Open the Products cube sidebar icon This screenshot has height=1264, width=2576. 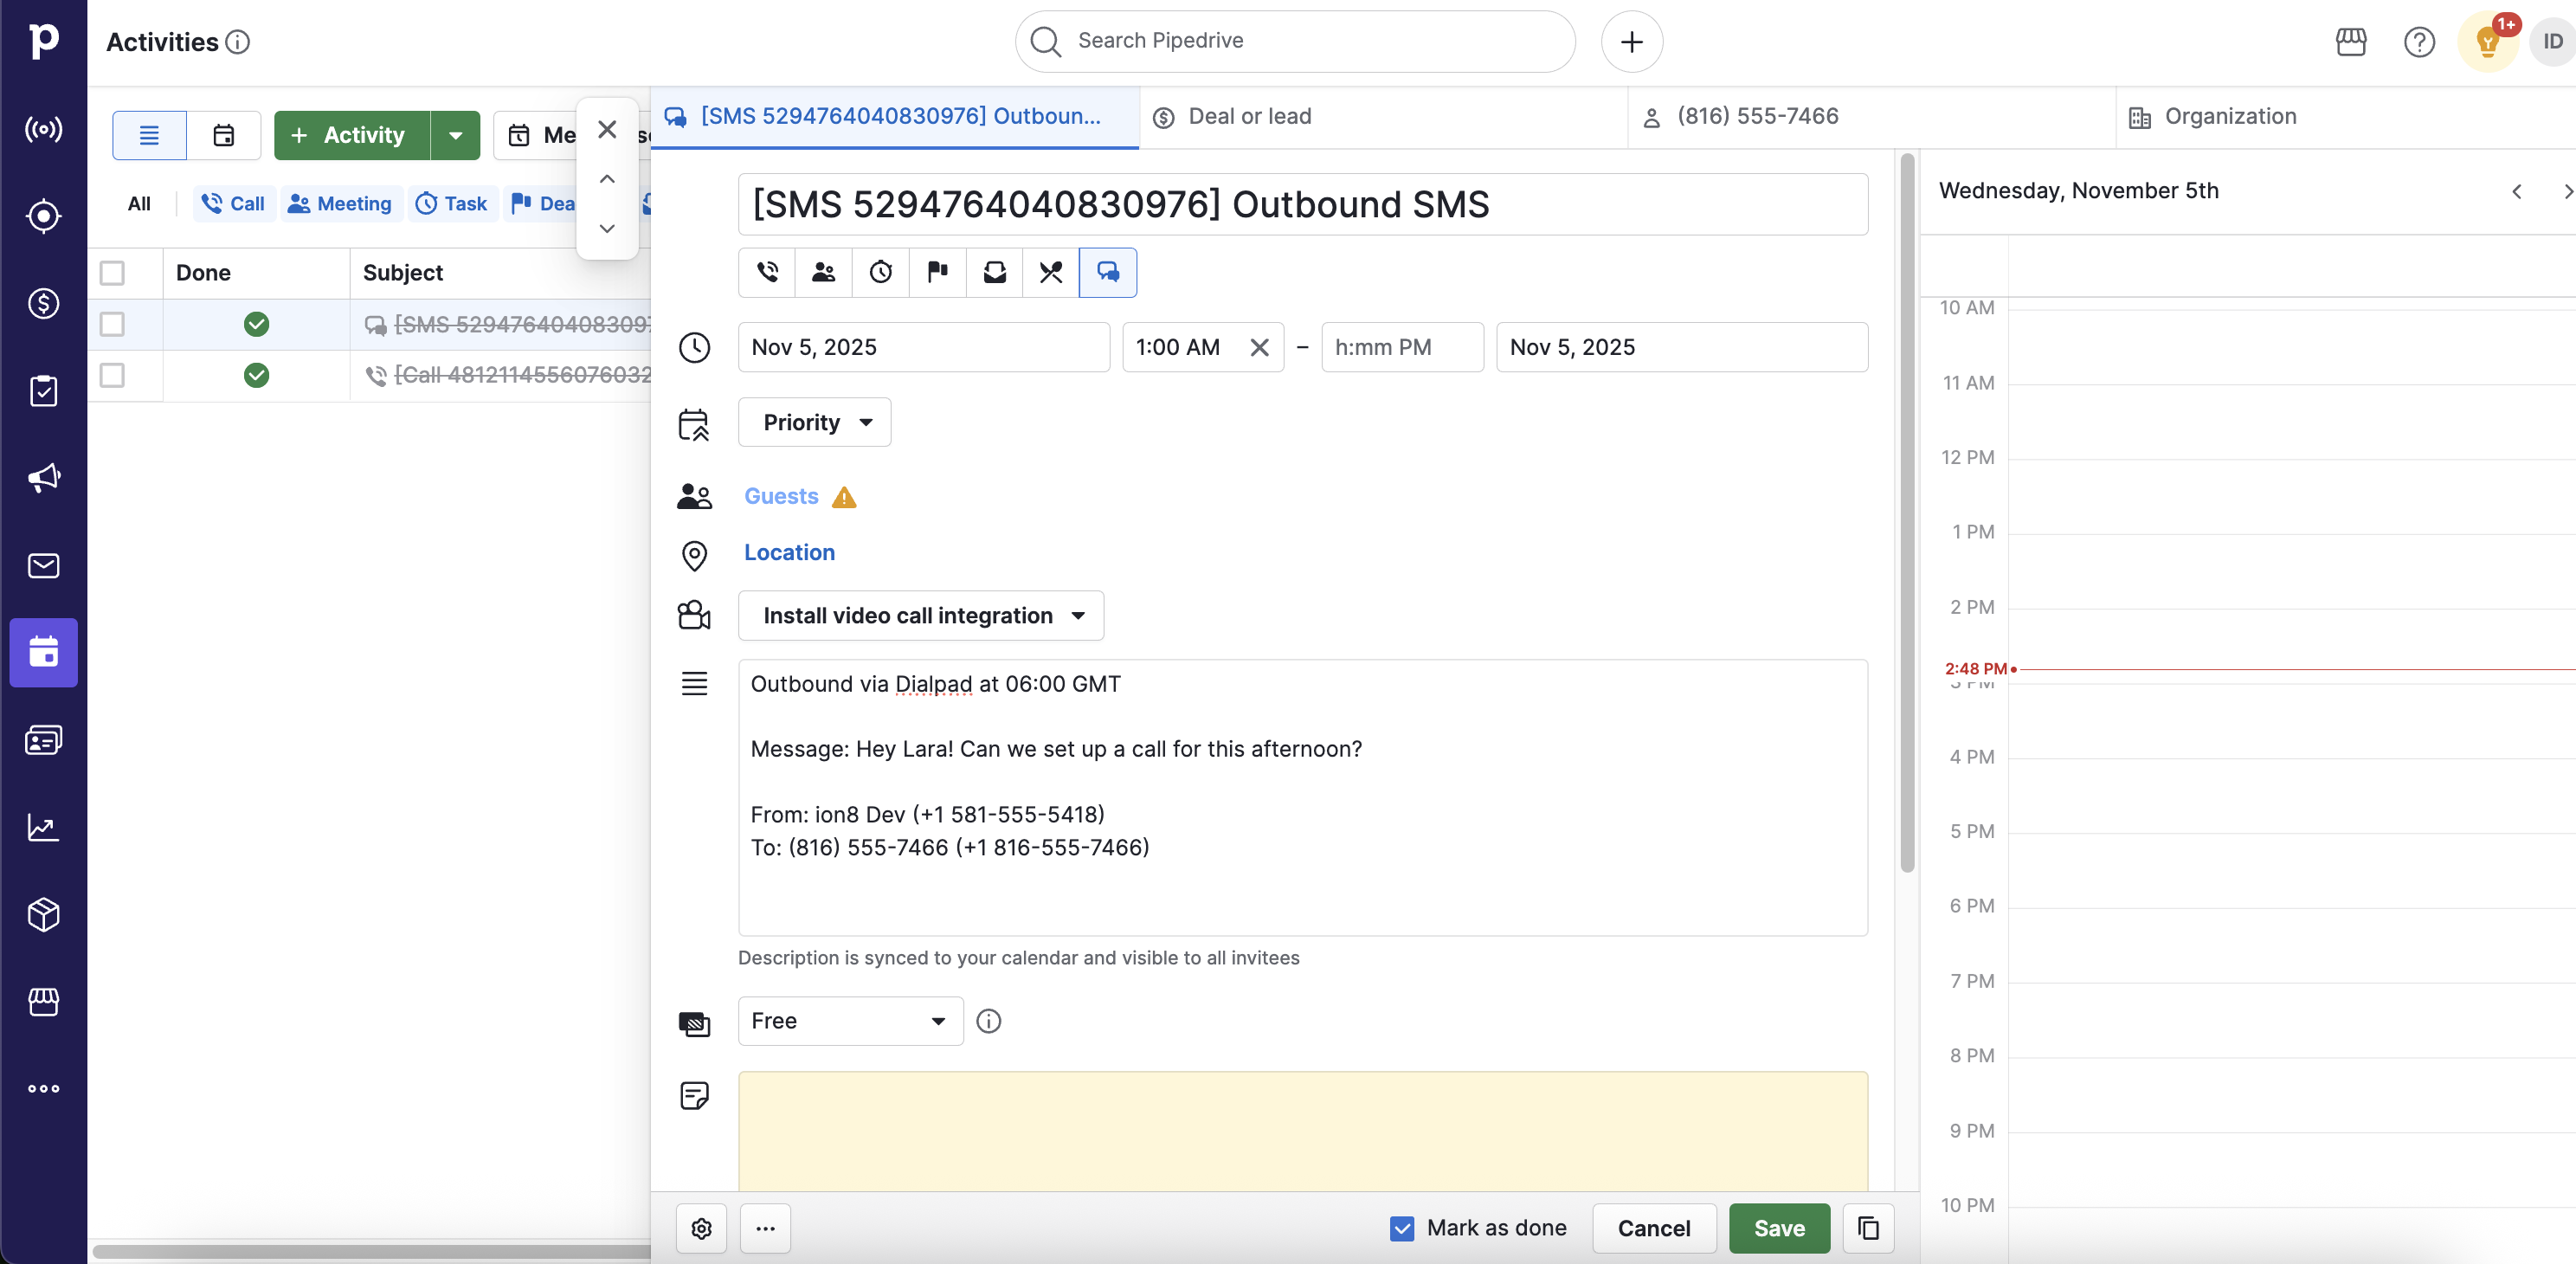[43, 914]
